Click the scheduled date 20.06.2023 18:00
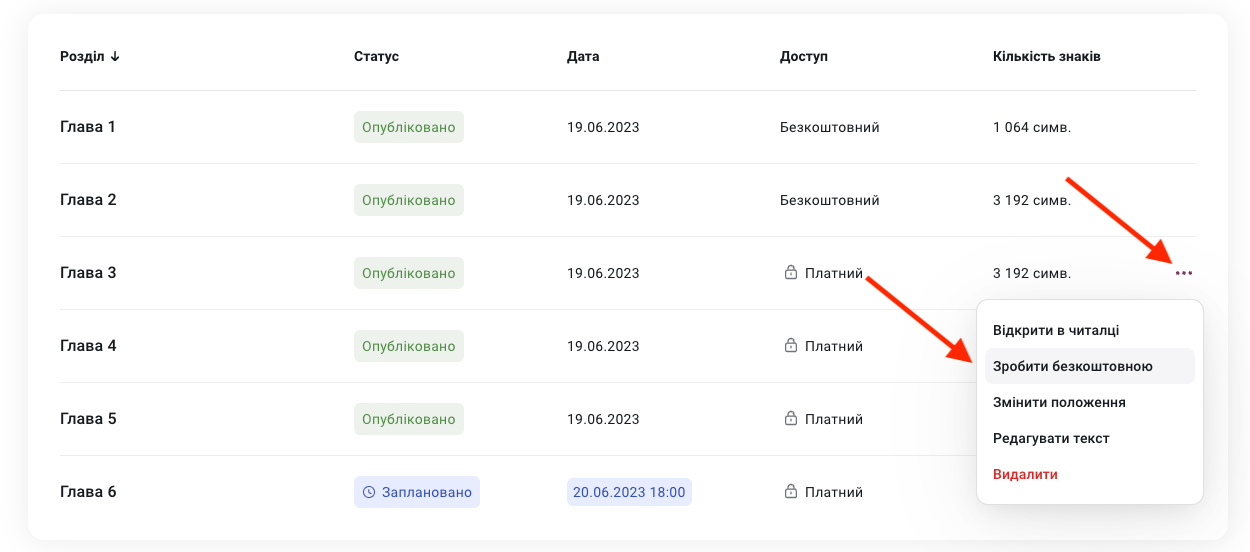The image size is (1250, 552). point(629,492)
